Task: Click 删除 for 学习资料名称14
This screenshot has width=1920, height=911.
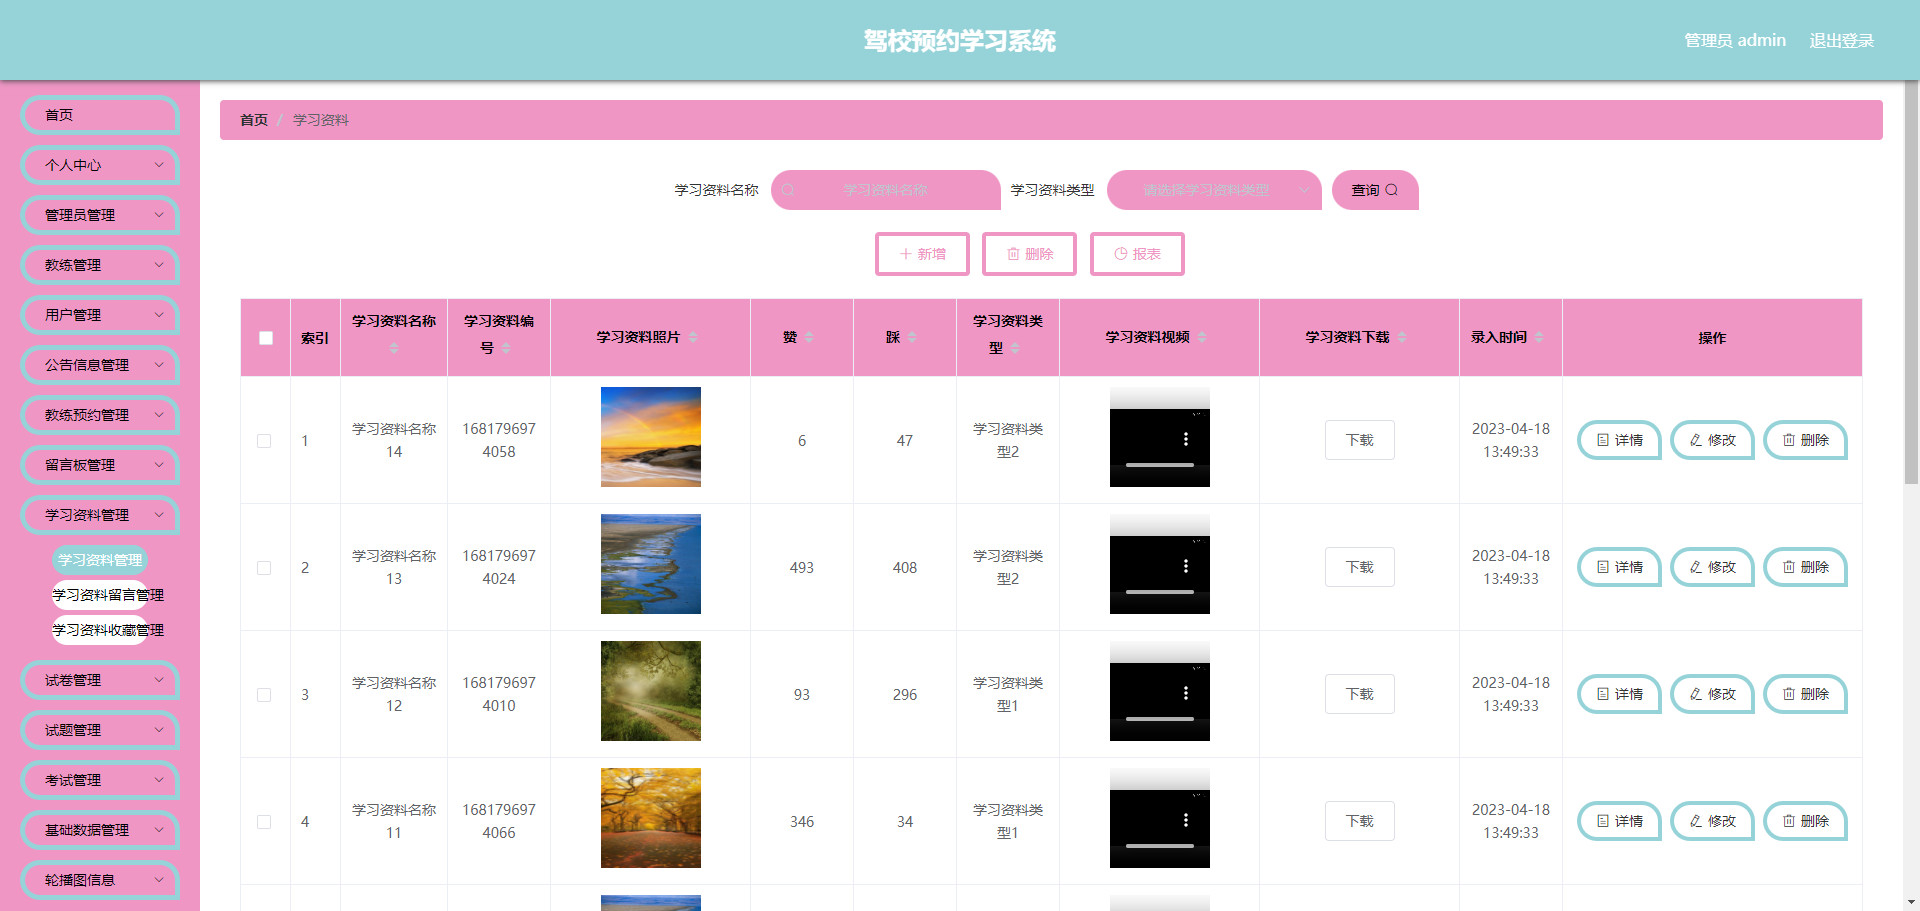Action: 1805,440
